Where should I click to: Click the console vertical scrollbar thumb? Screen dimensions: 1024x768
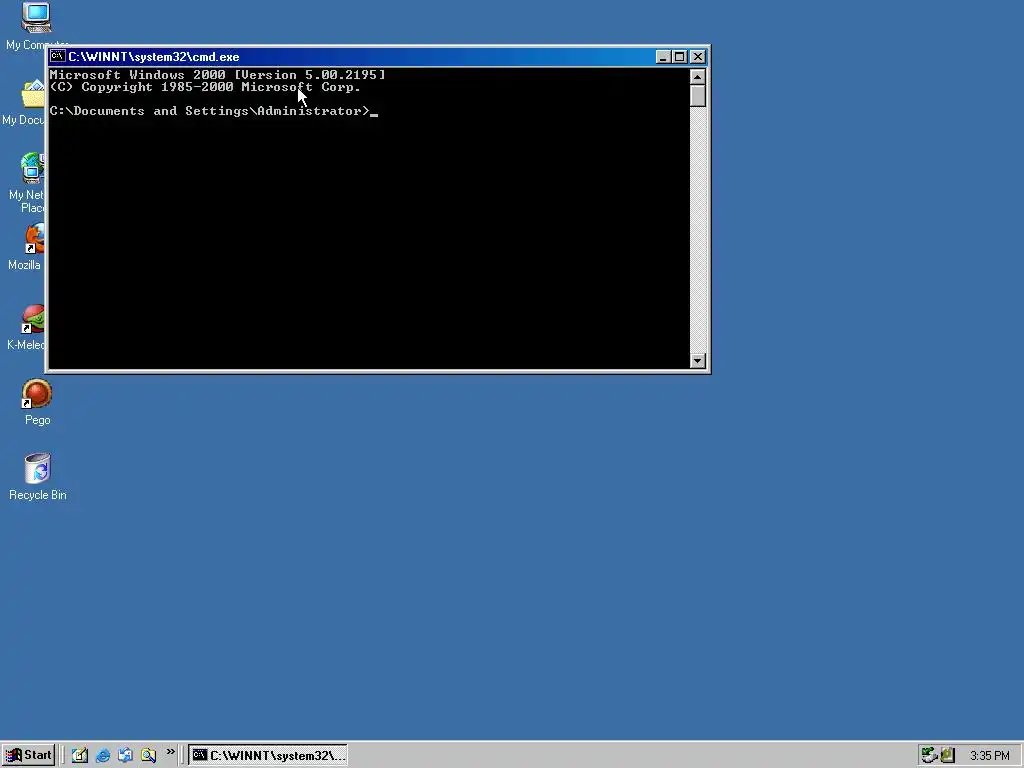[x=697, y=96]
